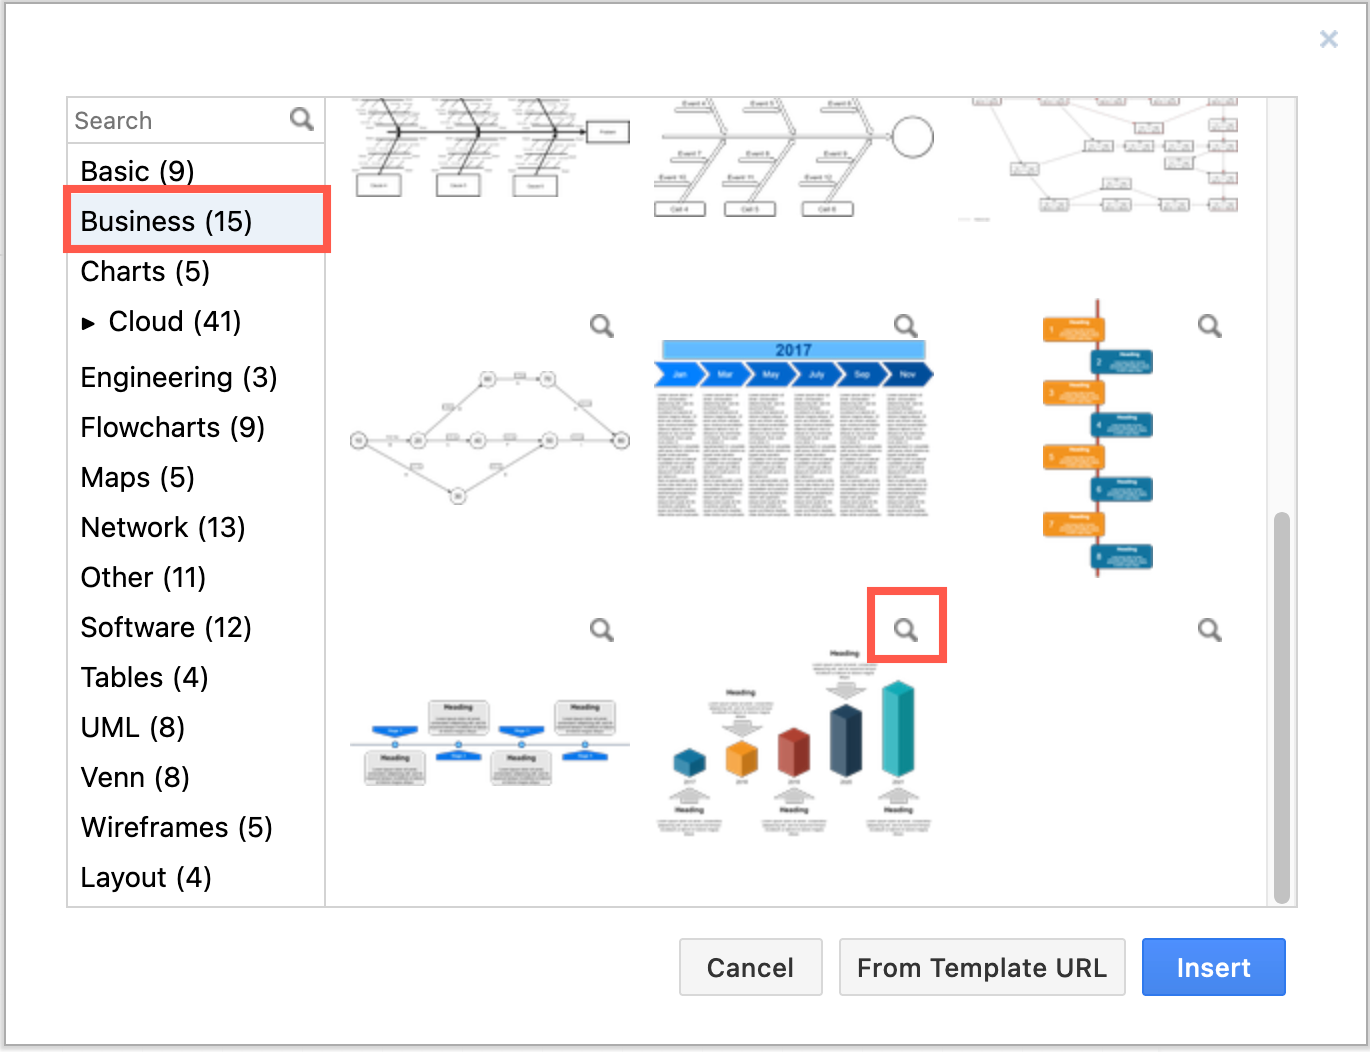Zoom into the horizontal timeline template

(601, 629)
